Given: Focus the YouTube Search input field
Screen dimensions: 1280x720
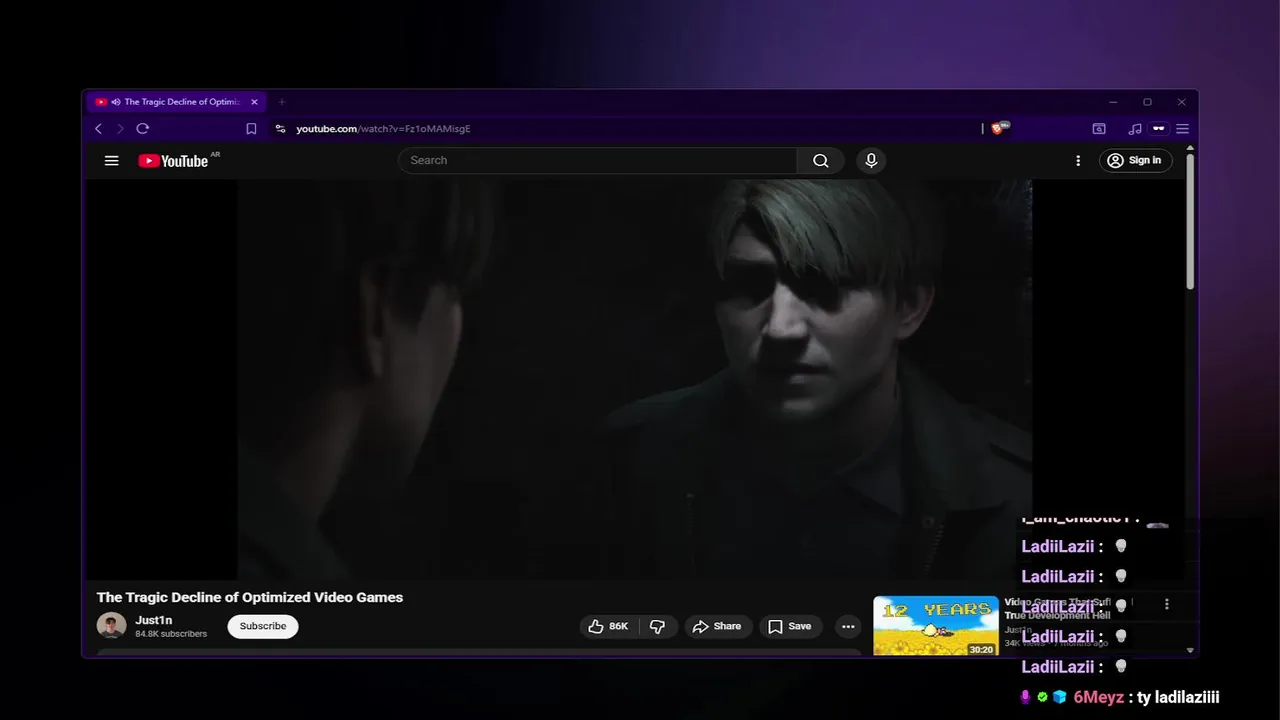Looking at the screenshot, I should coord(598,161).
